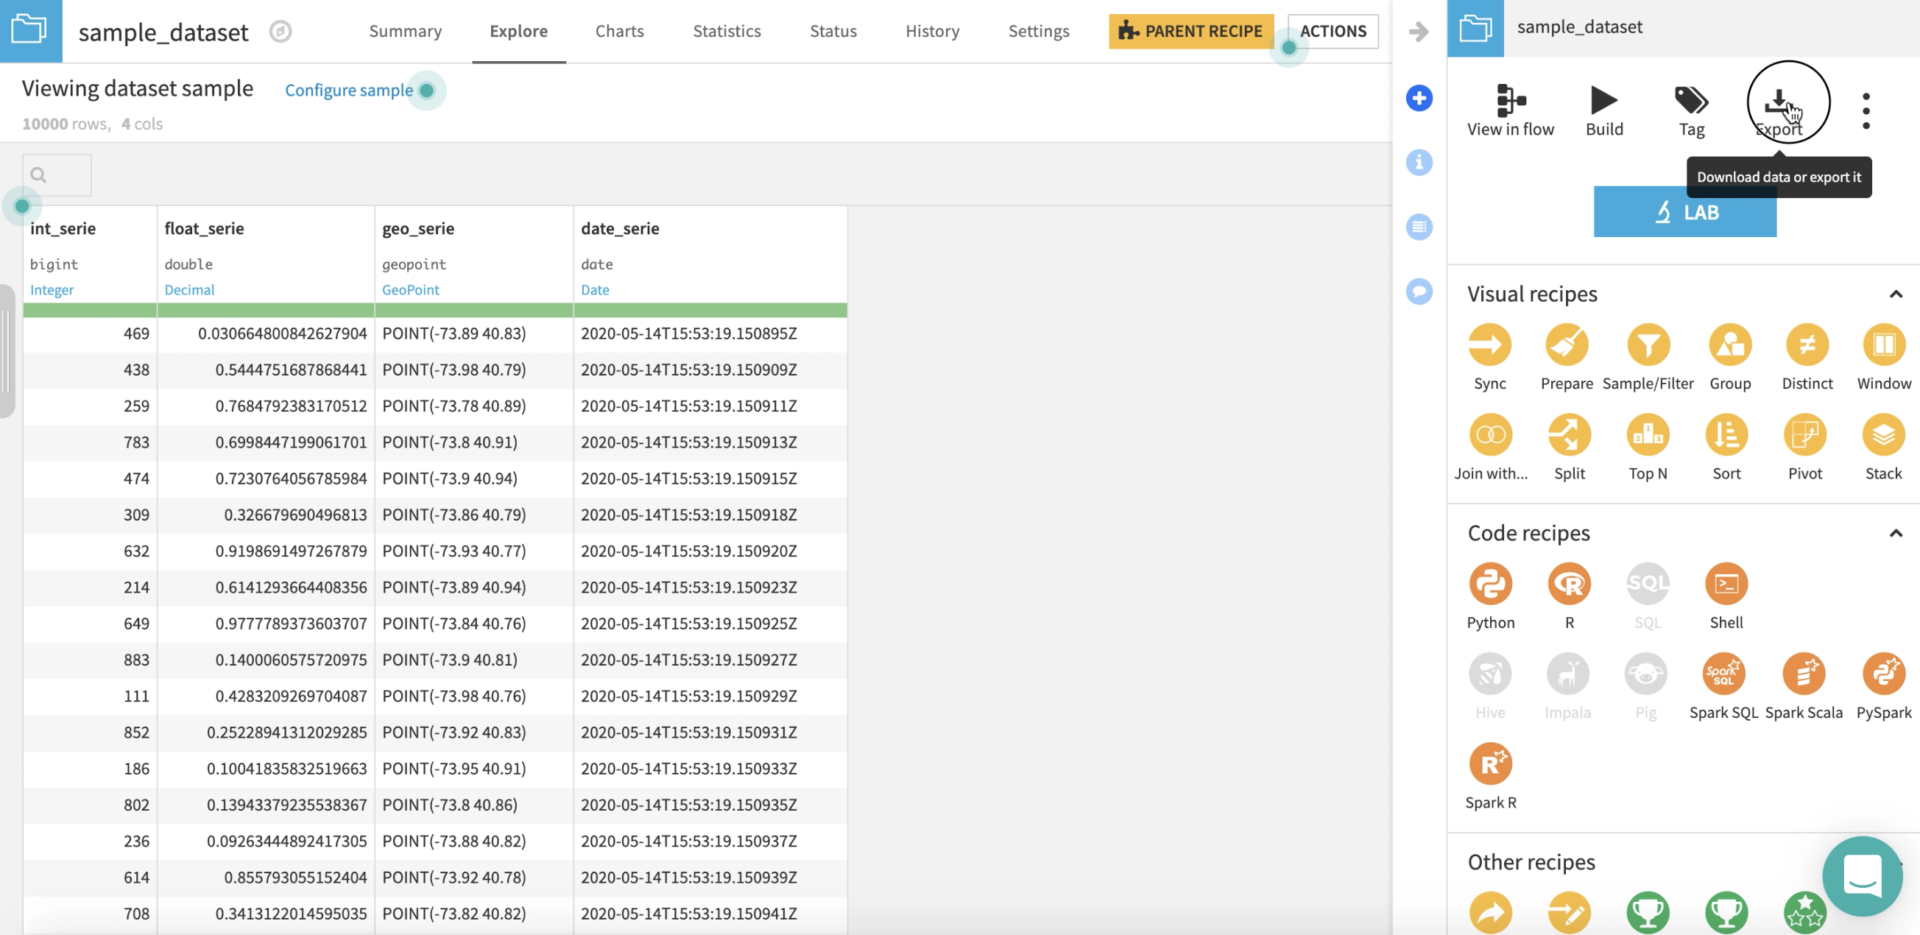This screenshot has width=1920, height=935.
Task: Open the three-dot more options menu
Action: click(1866, 111)
